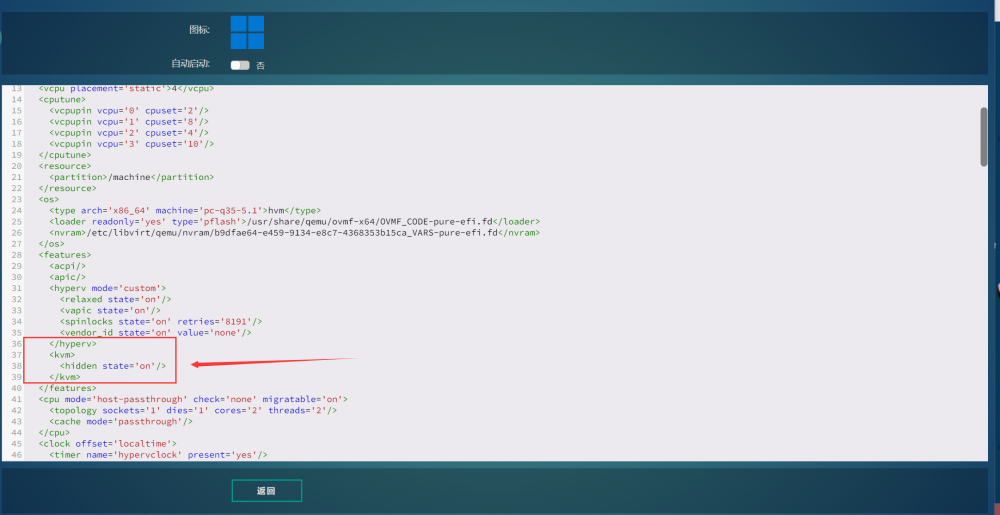This screenshot has height=515, width=1000.
Task: Click the <kvm> opening tag line
Action: point(62,354)
